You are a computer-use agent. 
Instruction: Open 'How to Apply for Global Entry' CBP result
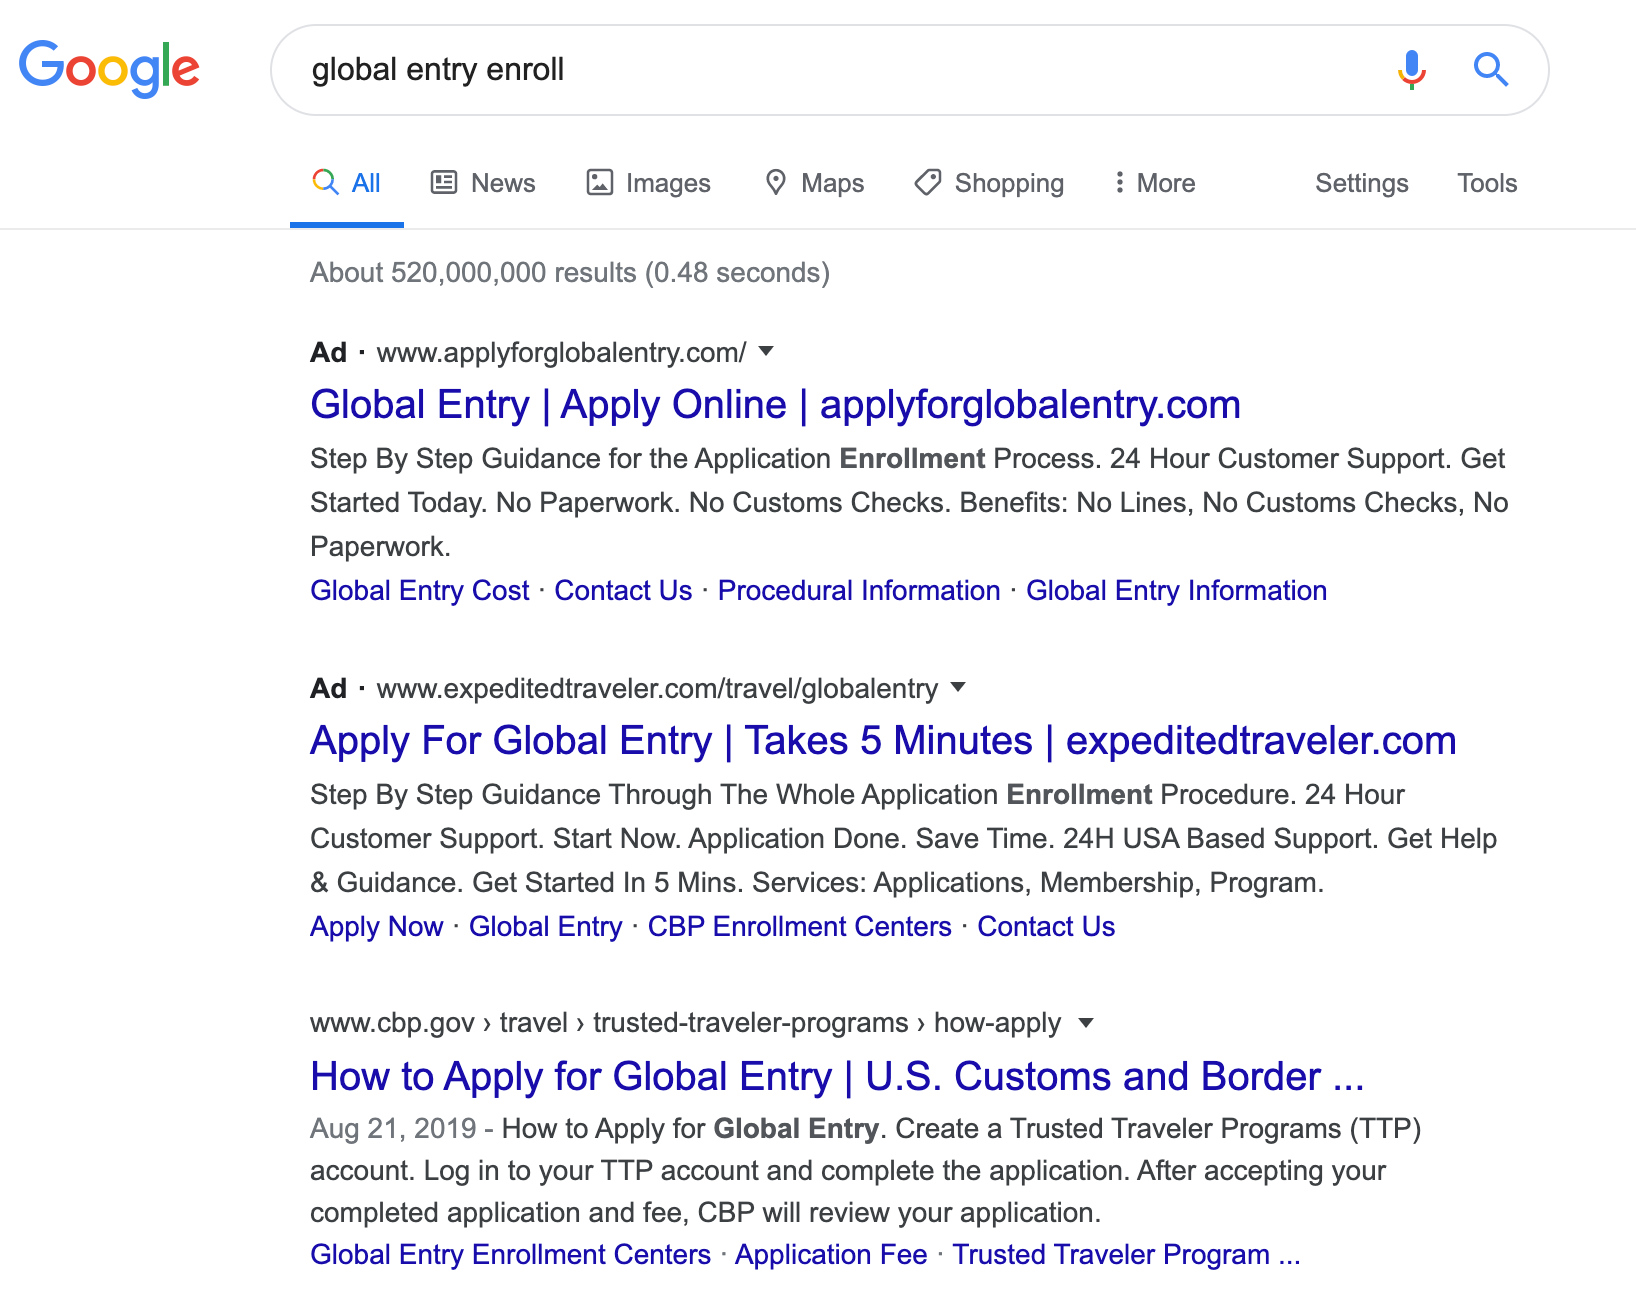(x=837, y=1077)
